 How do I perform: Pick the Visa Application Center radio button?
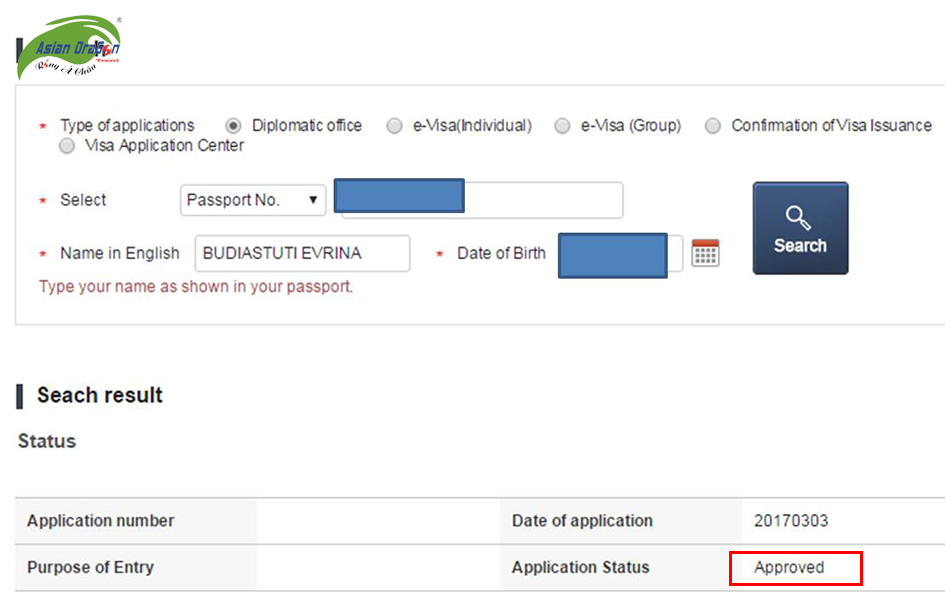point(67,146)
